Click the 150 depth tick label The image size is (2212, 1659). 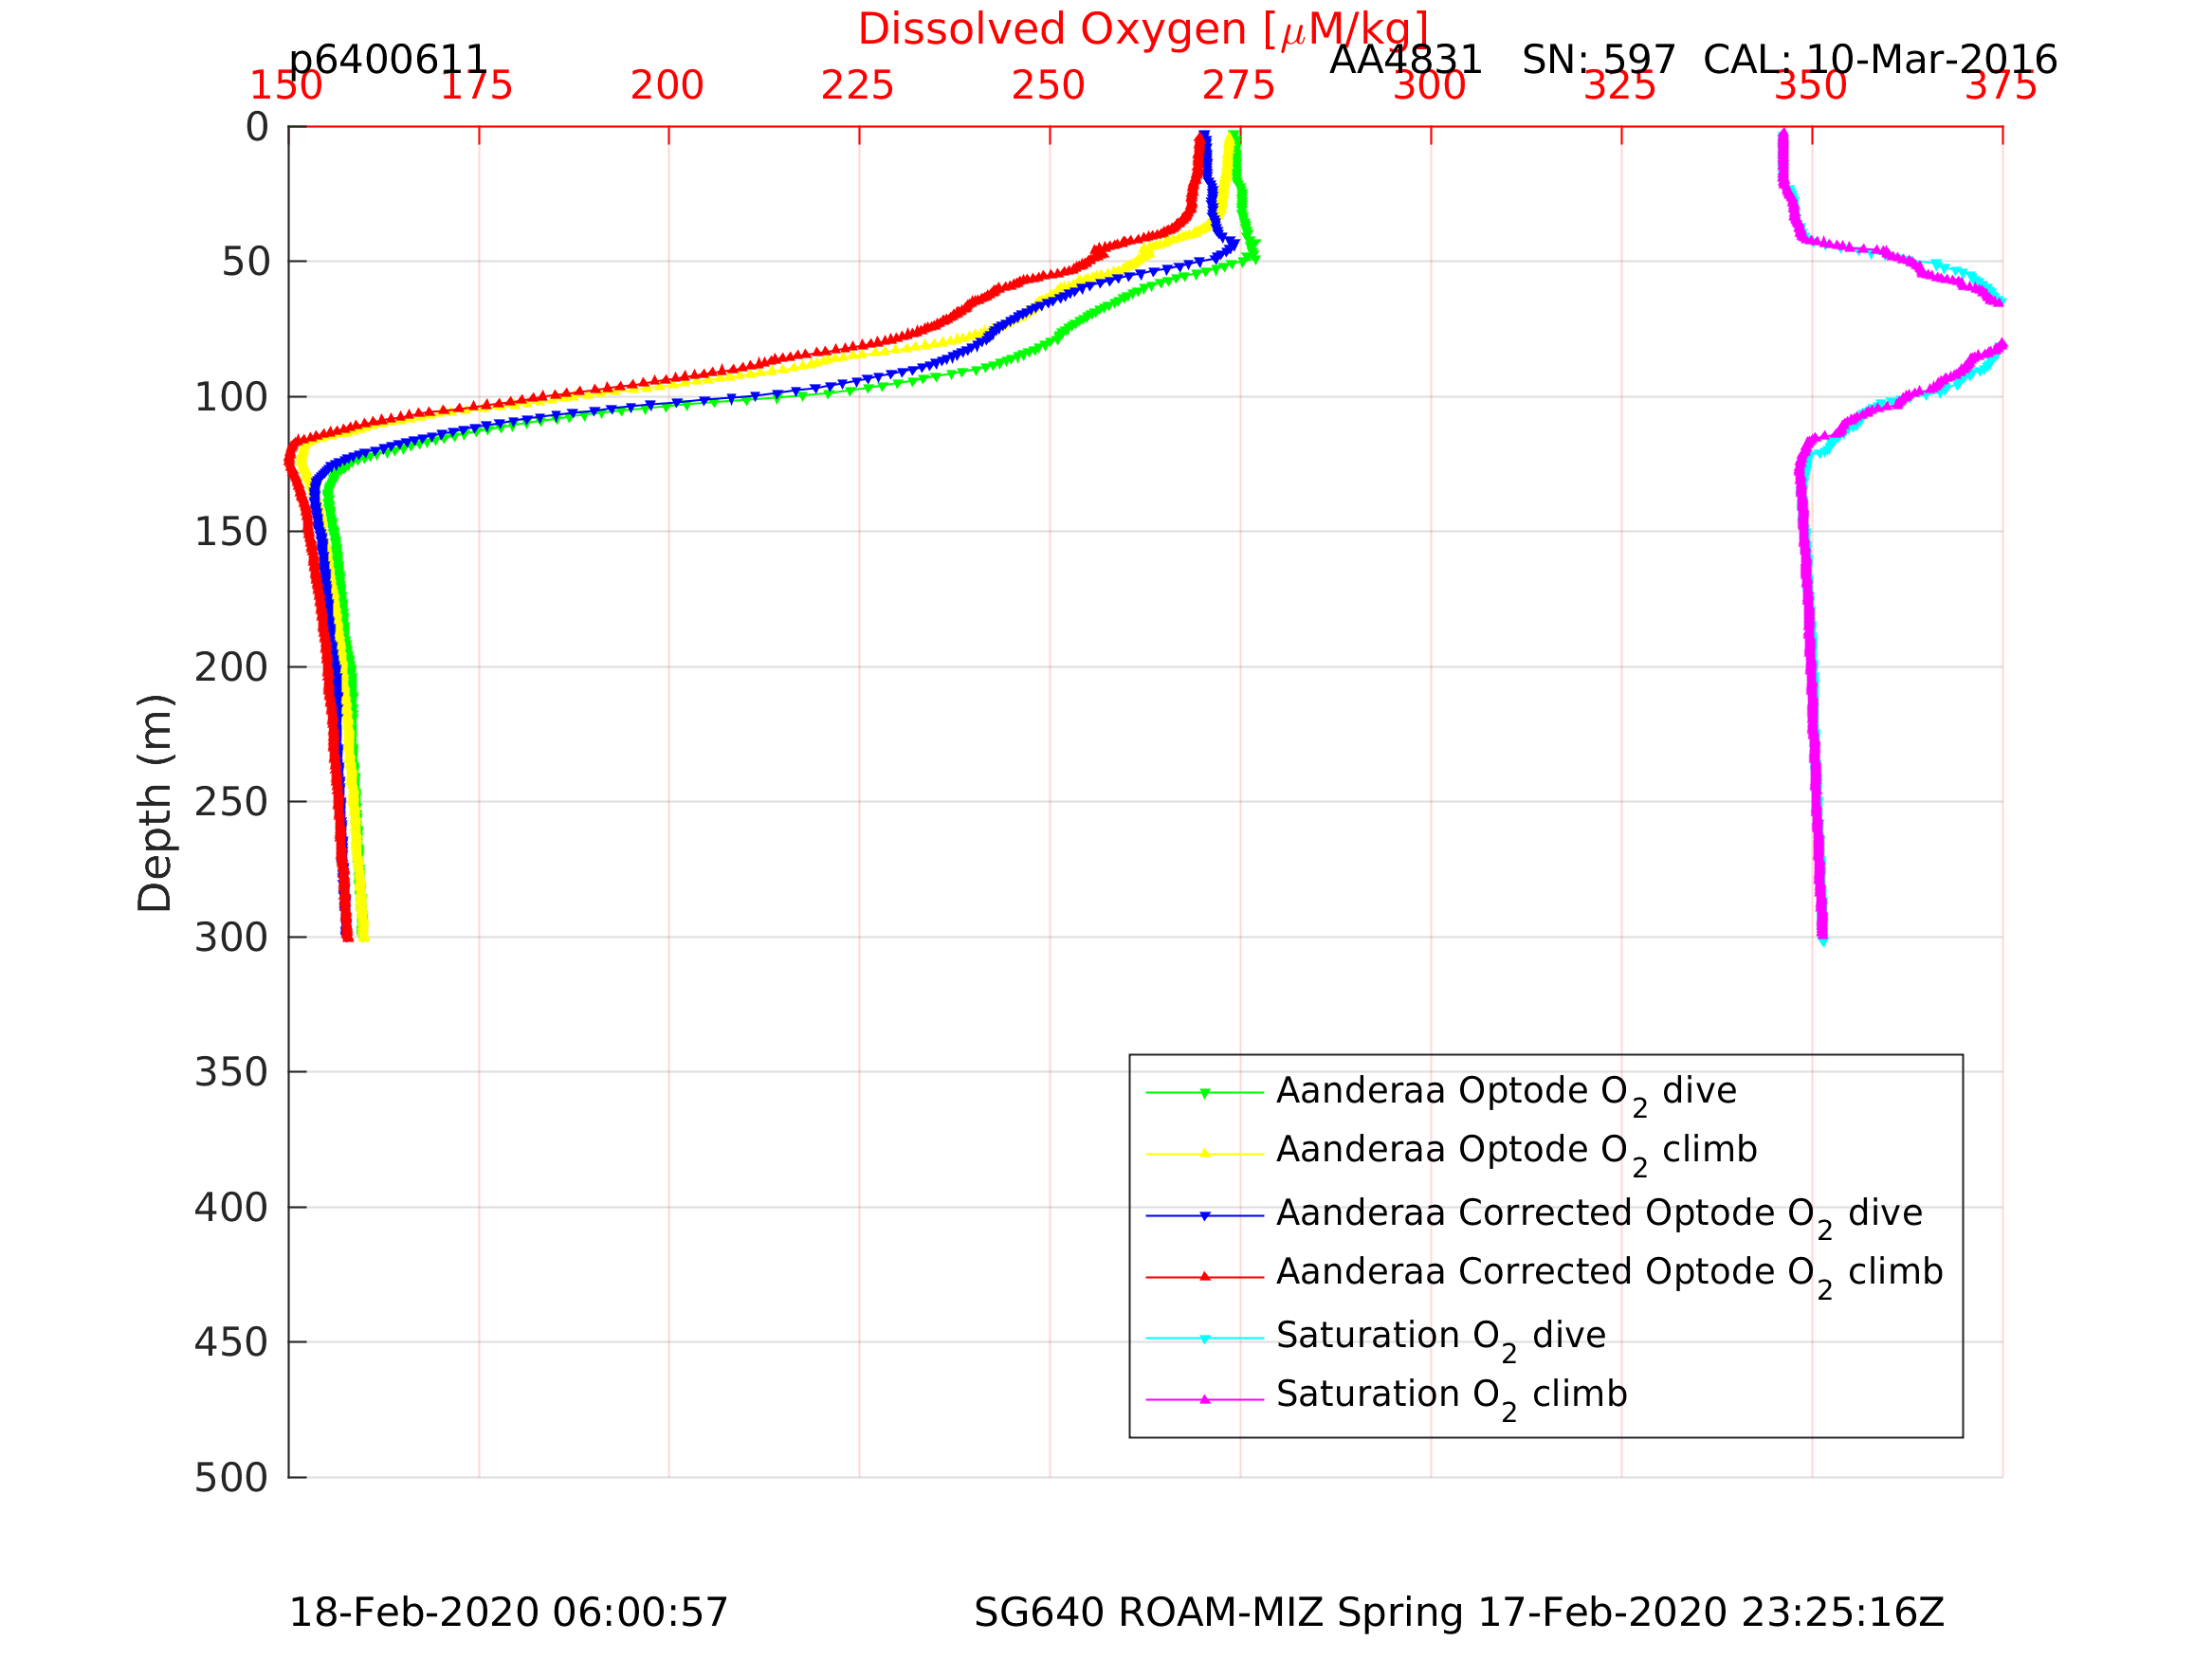232,532
